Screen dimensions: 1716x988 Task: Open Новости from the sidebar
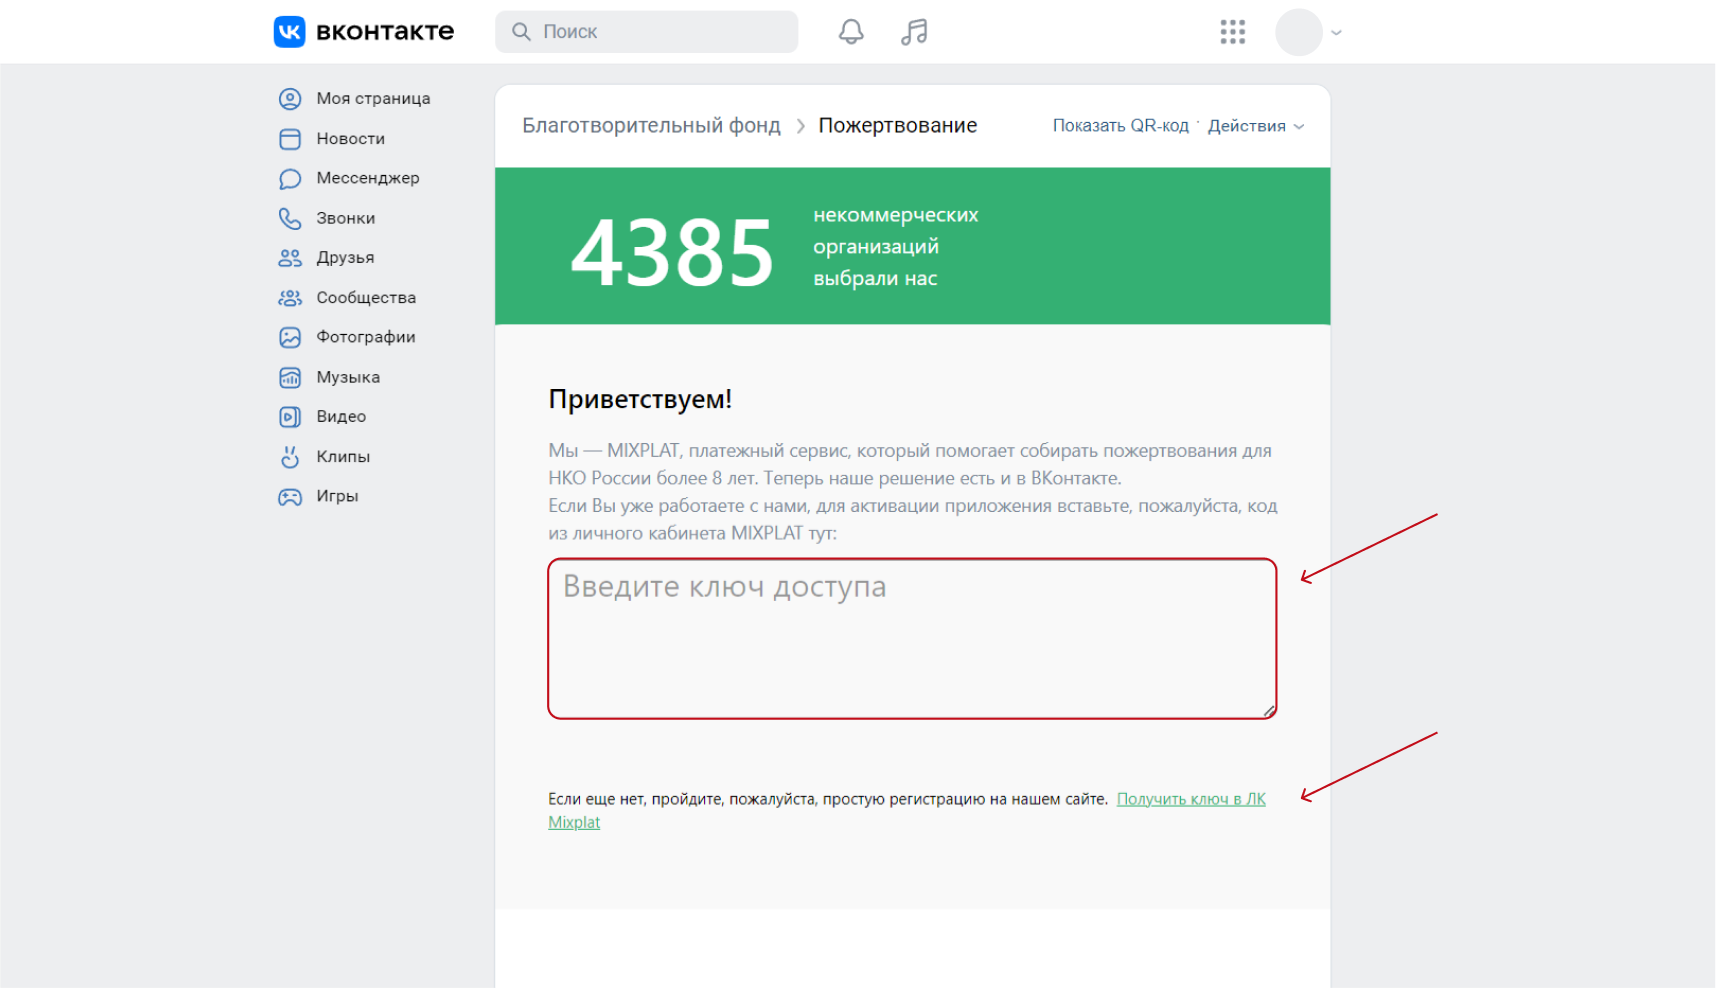point(350,138)
